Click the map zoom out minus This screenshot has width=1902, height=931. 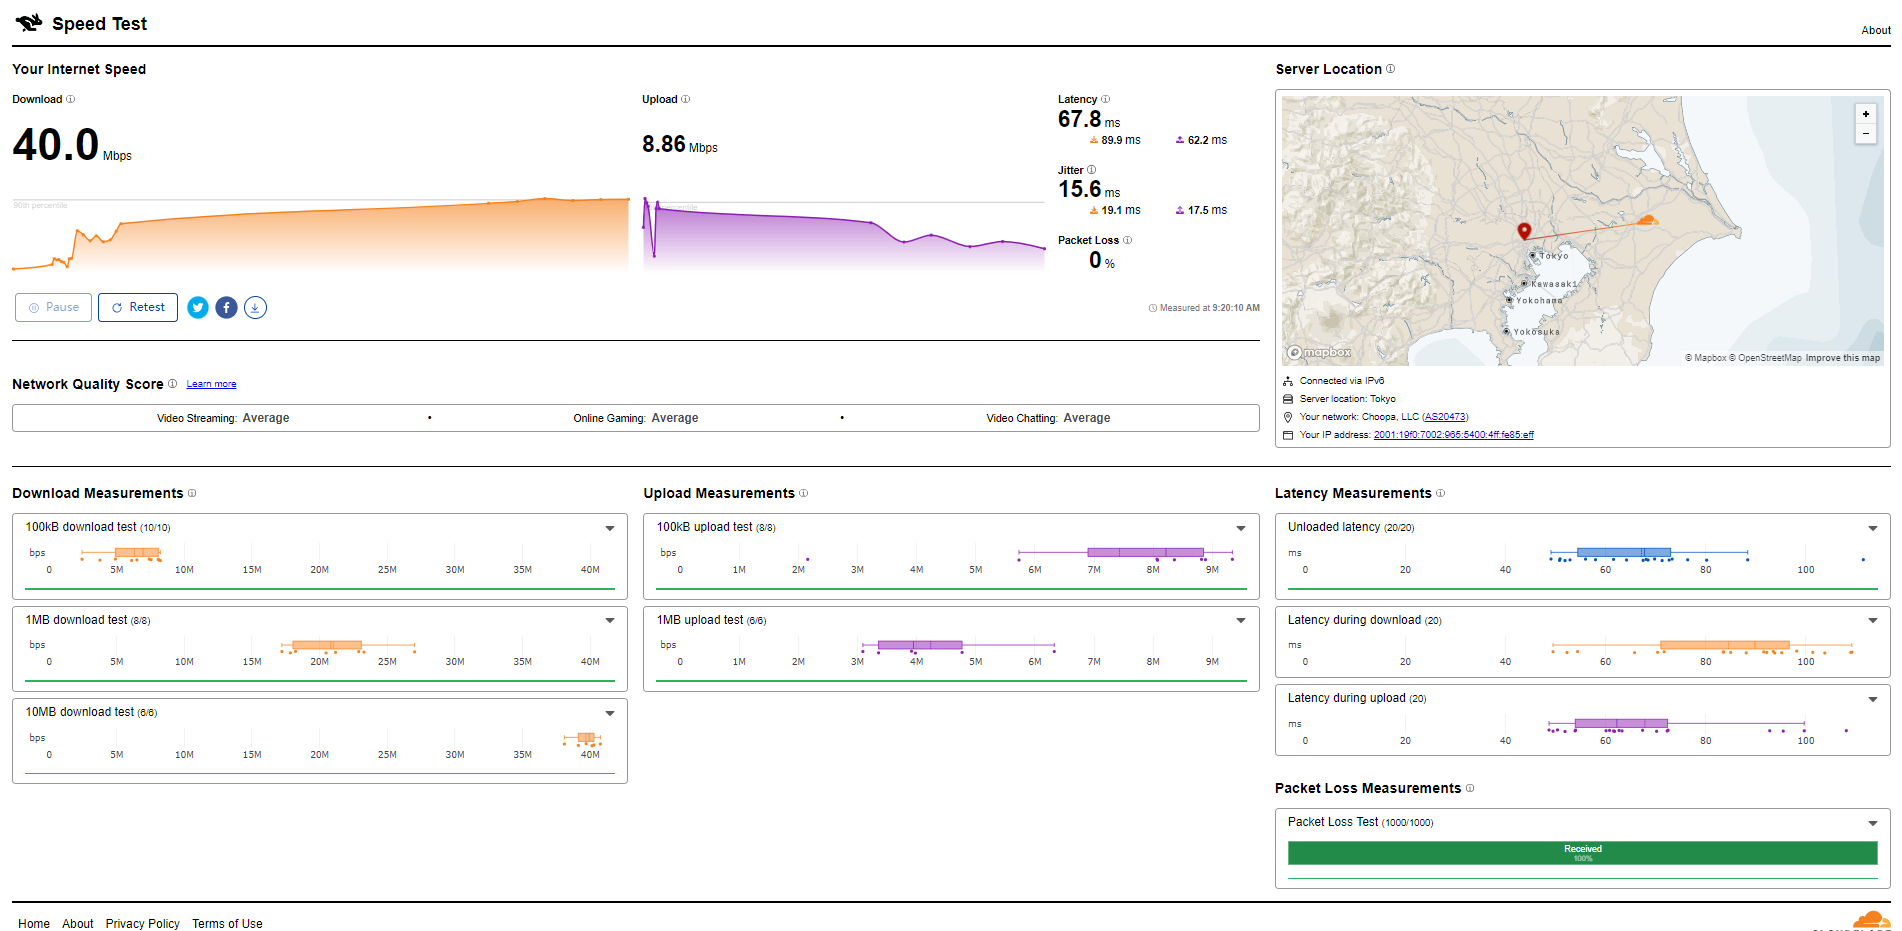tap(1865, 133)
